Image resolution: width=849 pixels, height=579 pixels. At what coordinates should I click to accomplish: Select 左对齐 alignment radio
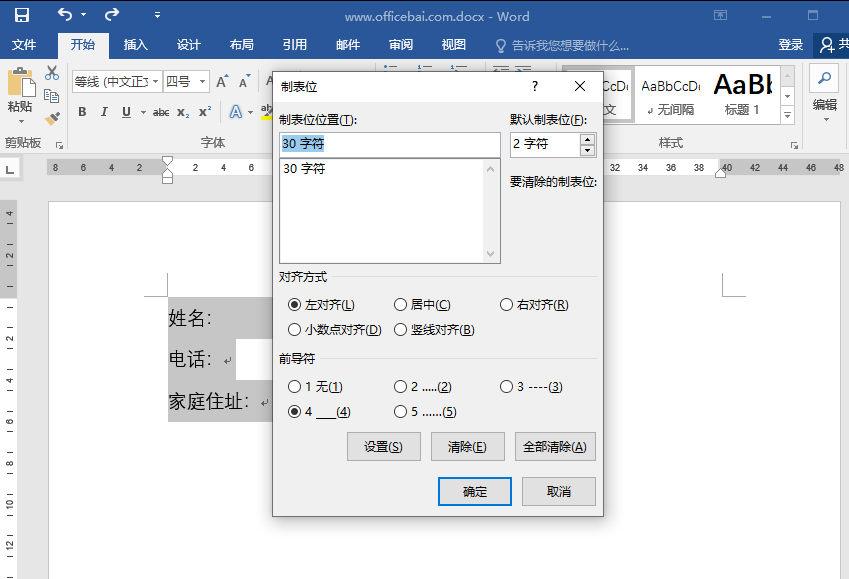pos(294,305)
